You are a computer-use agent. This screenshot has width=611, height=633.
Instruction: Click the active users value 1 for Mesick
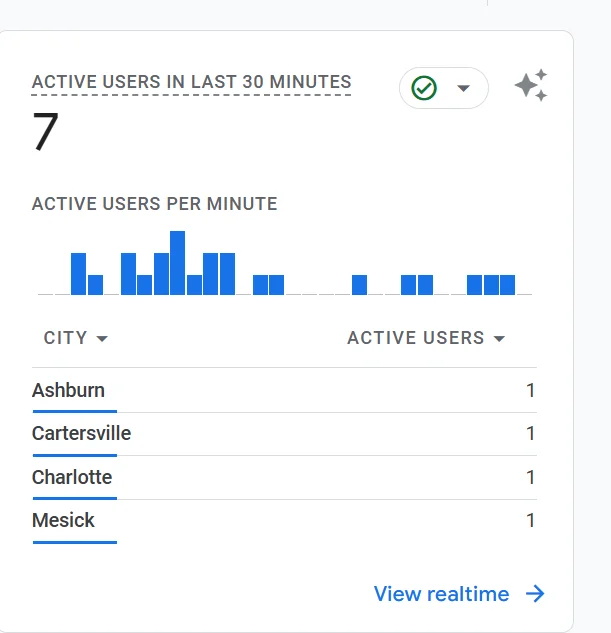(x=531, y=520)
